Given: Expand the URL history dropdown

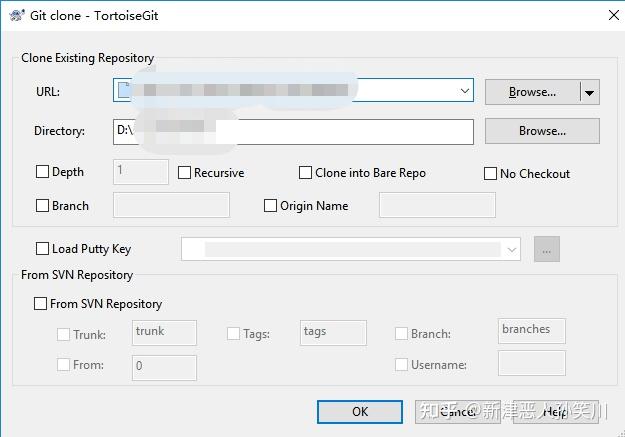Looking at the screenshot, I should click(x=465, y=91).
